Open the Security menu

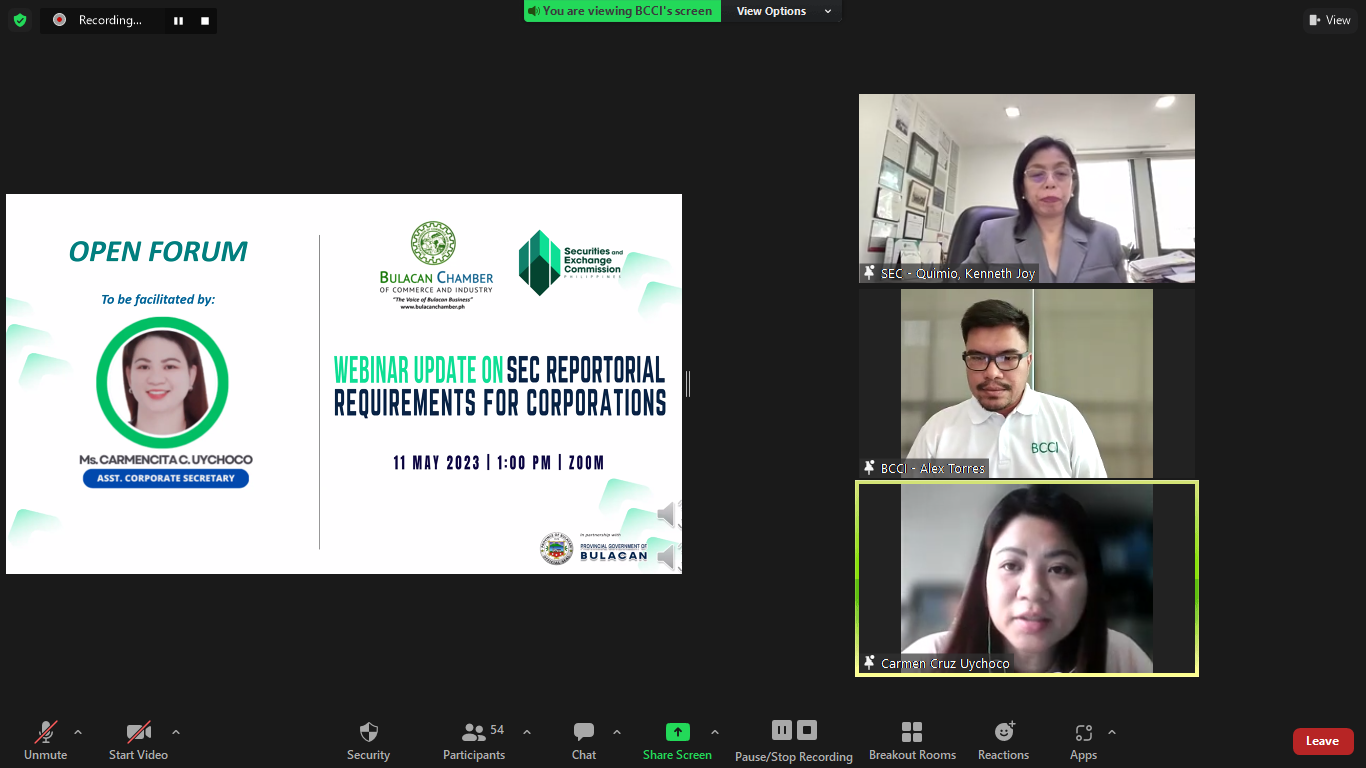click(368, 741)
